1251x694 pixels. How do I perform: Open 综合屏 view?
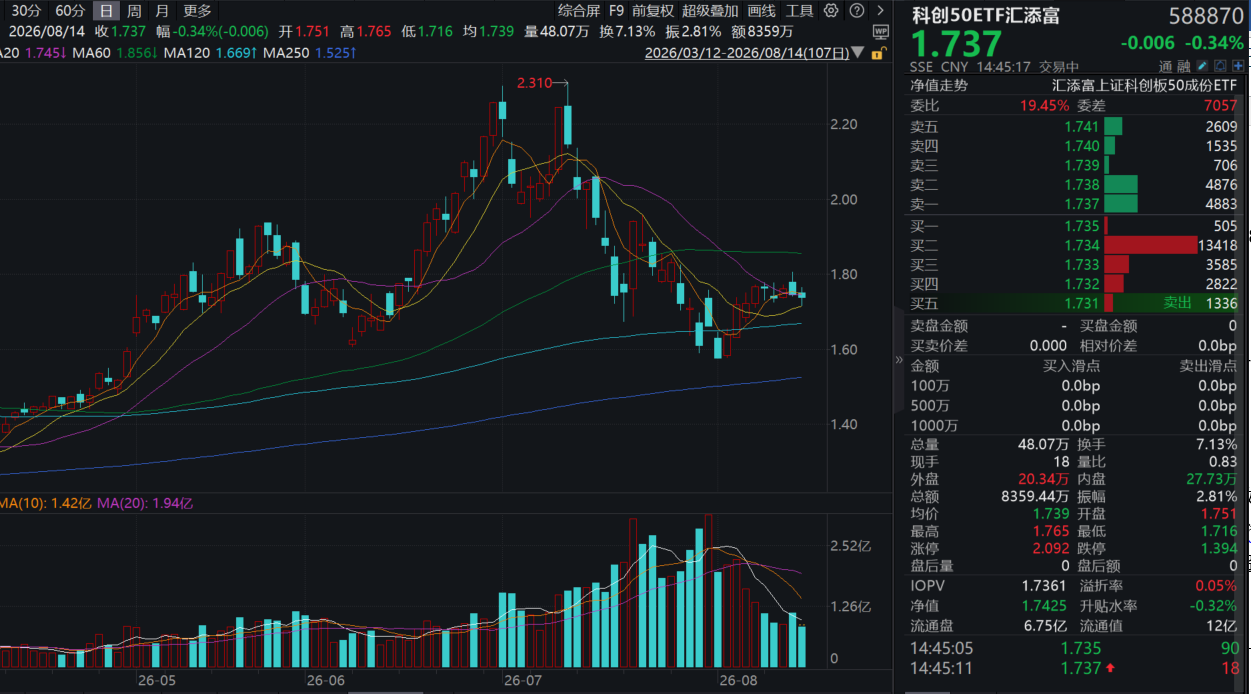[x=579, y=11]
